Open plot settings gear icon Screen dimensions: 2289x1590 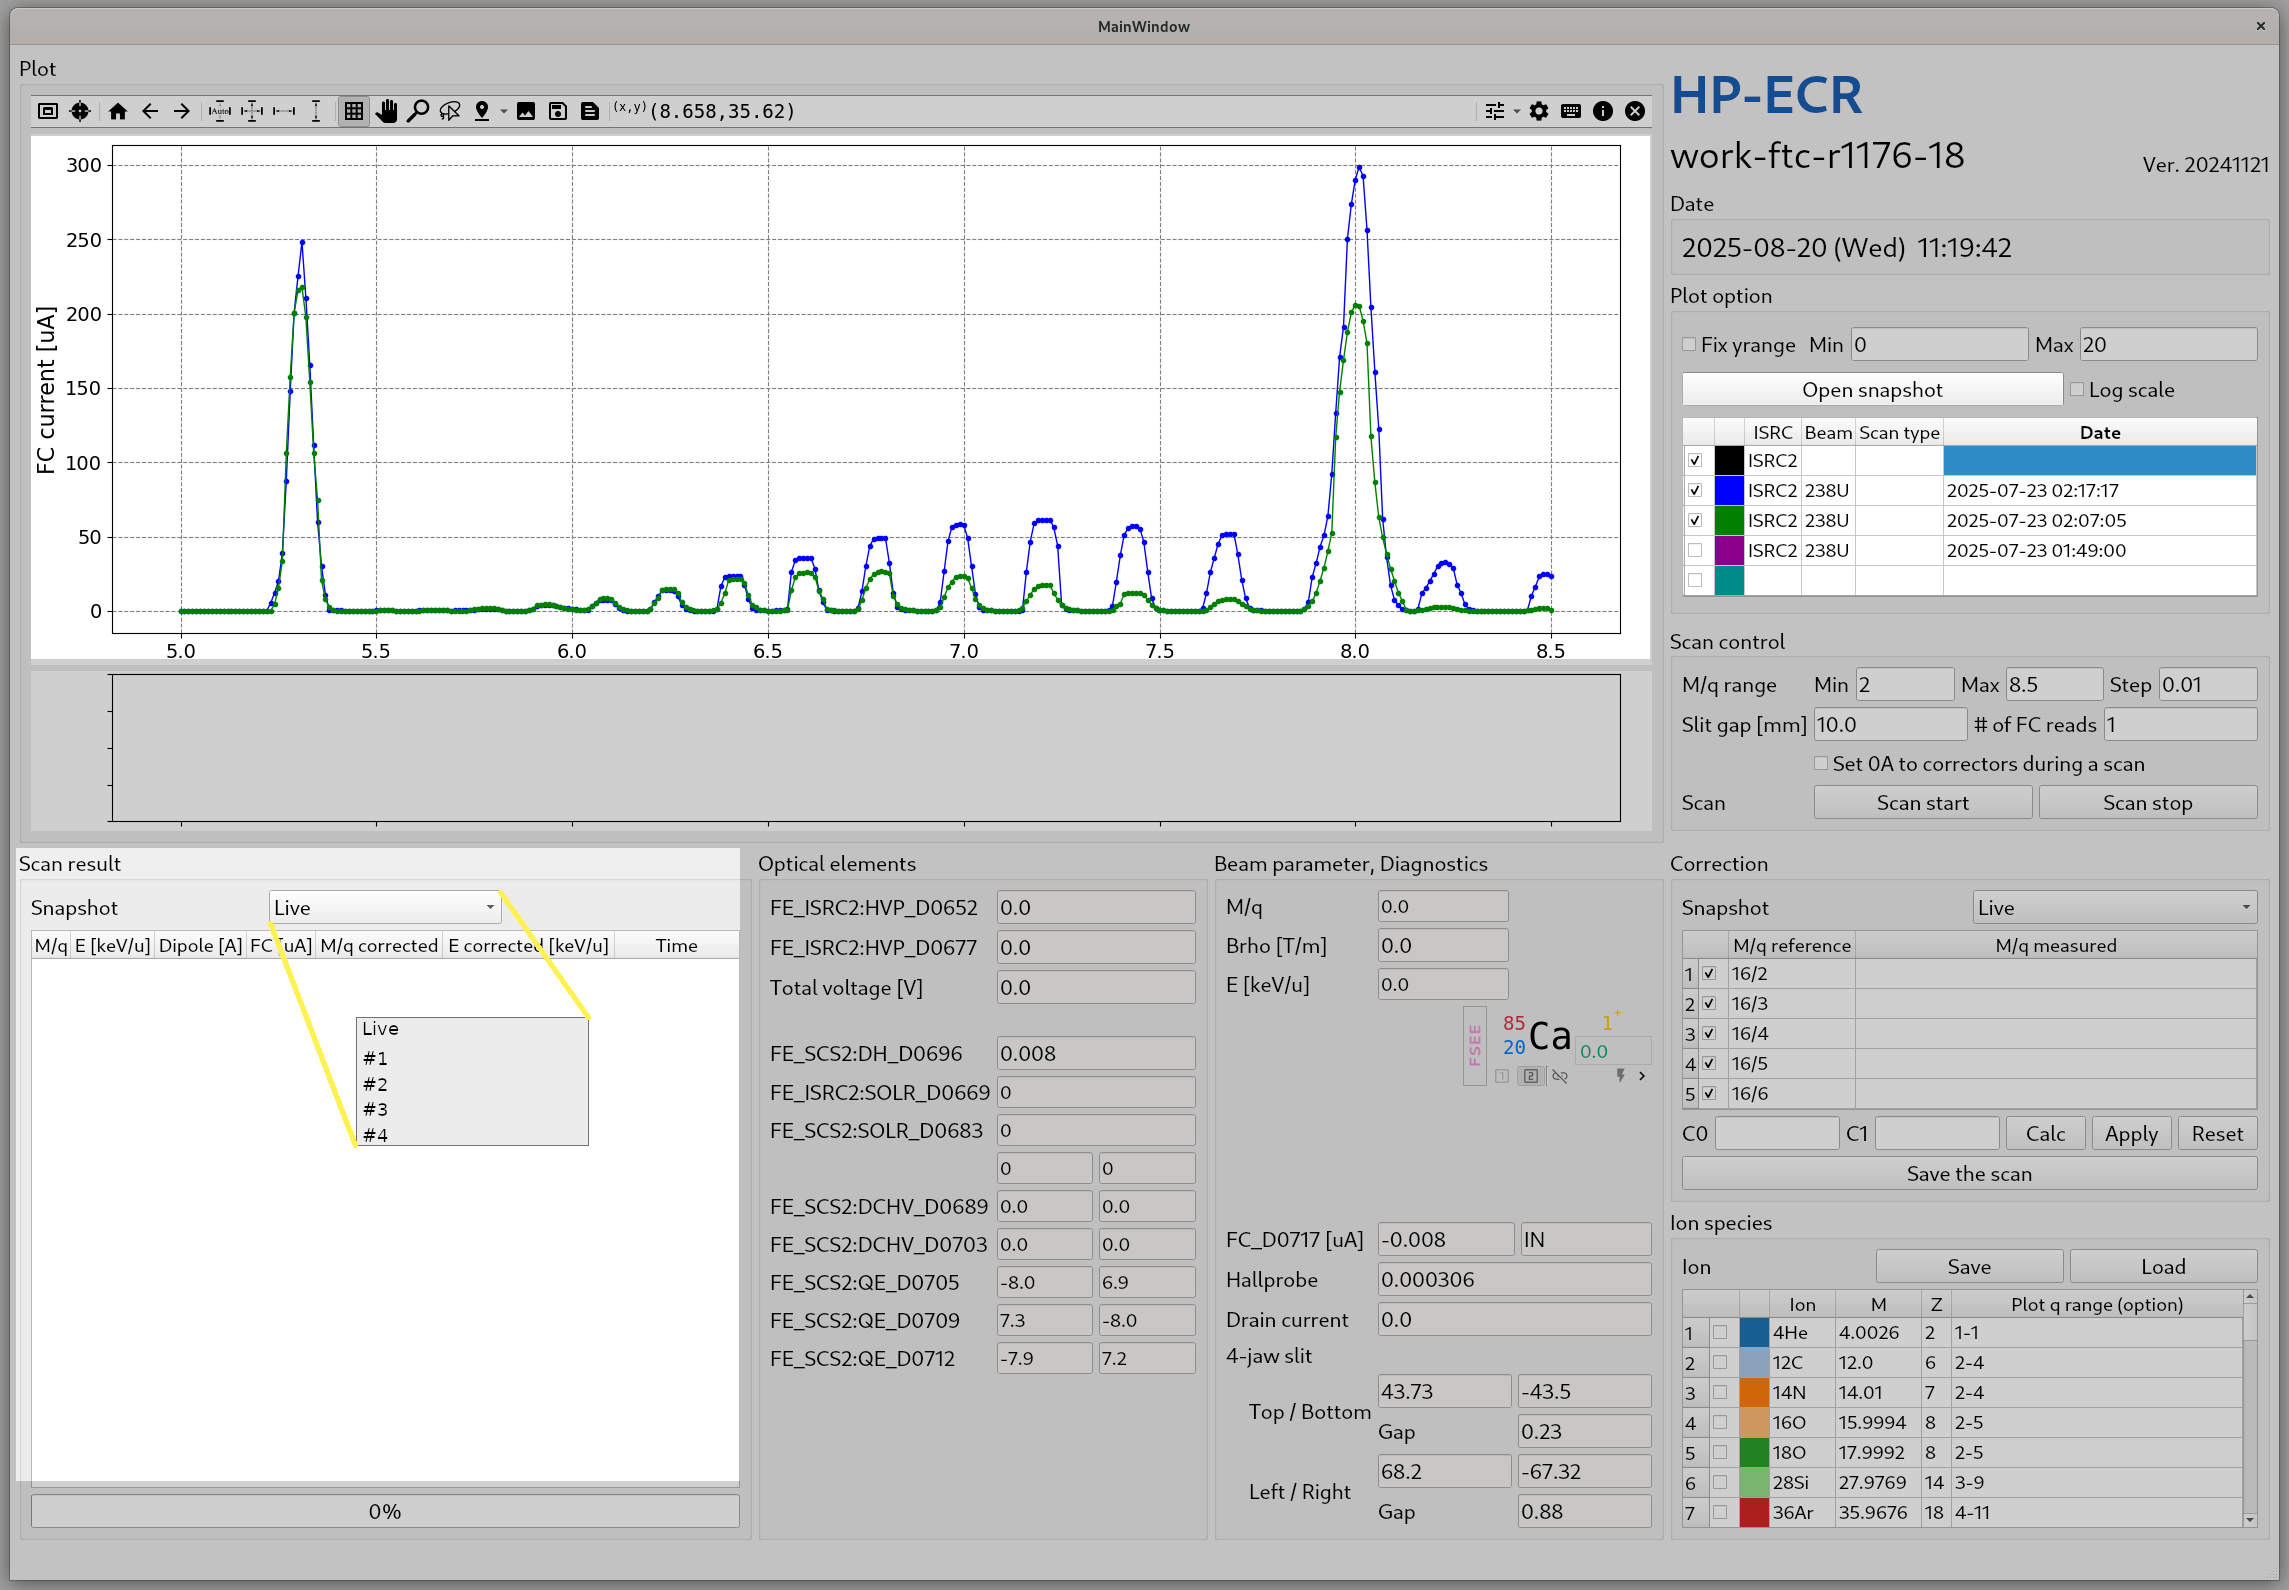(x=1539, y=111)
